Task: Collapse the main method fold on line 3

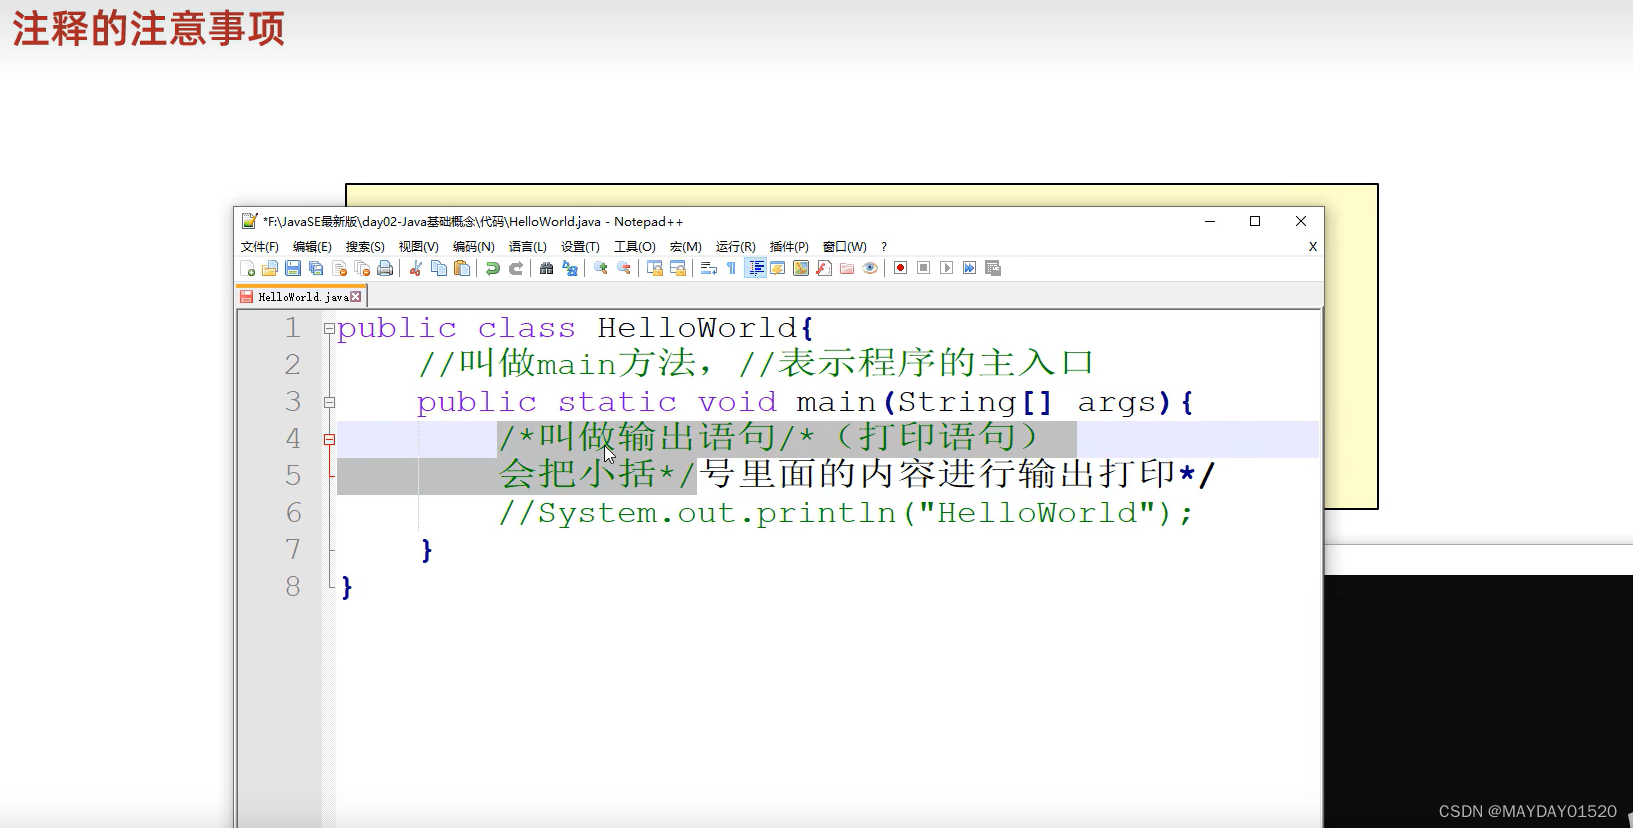Action: click(x=329, y=402)
